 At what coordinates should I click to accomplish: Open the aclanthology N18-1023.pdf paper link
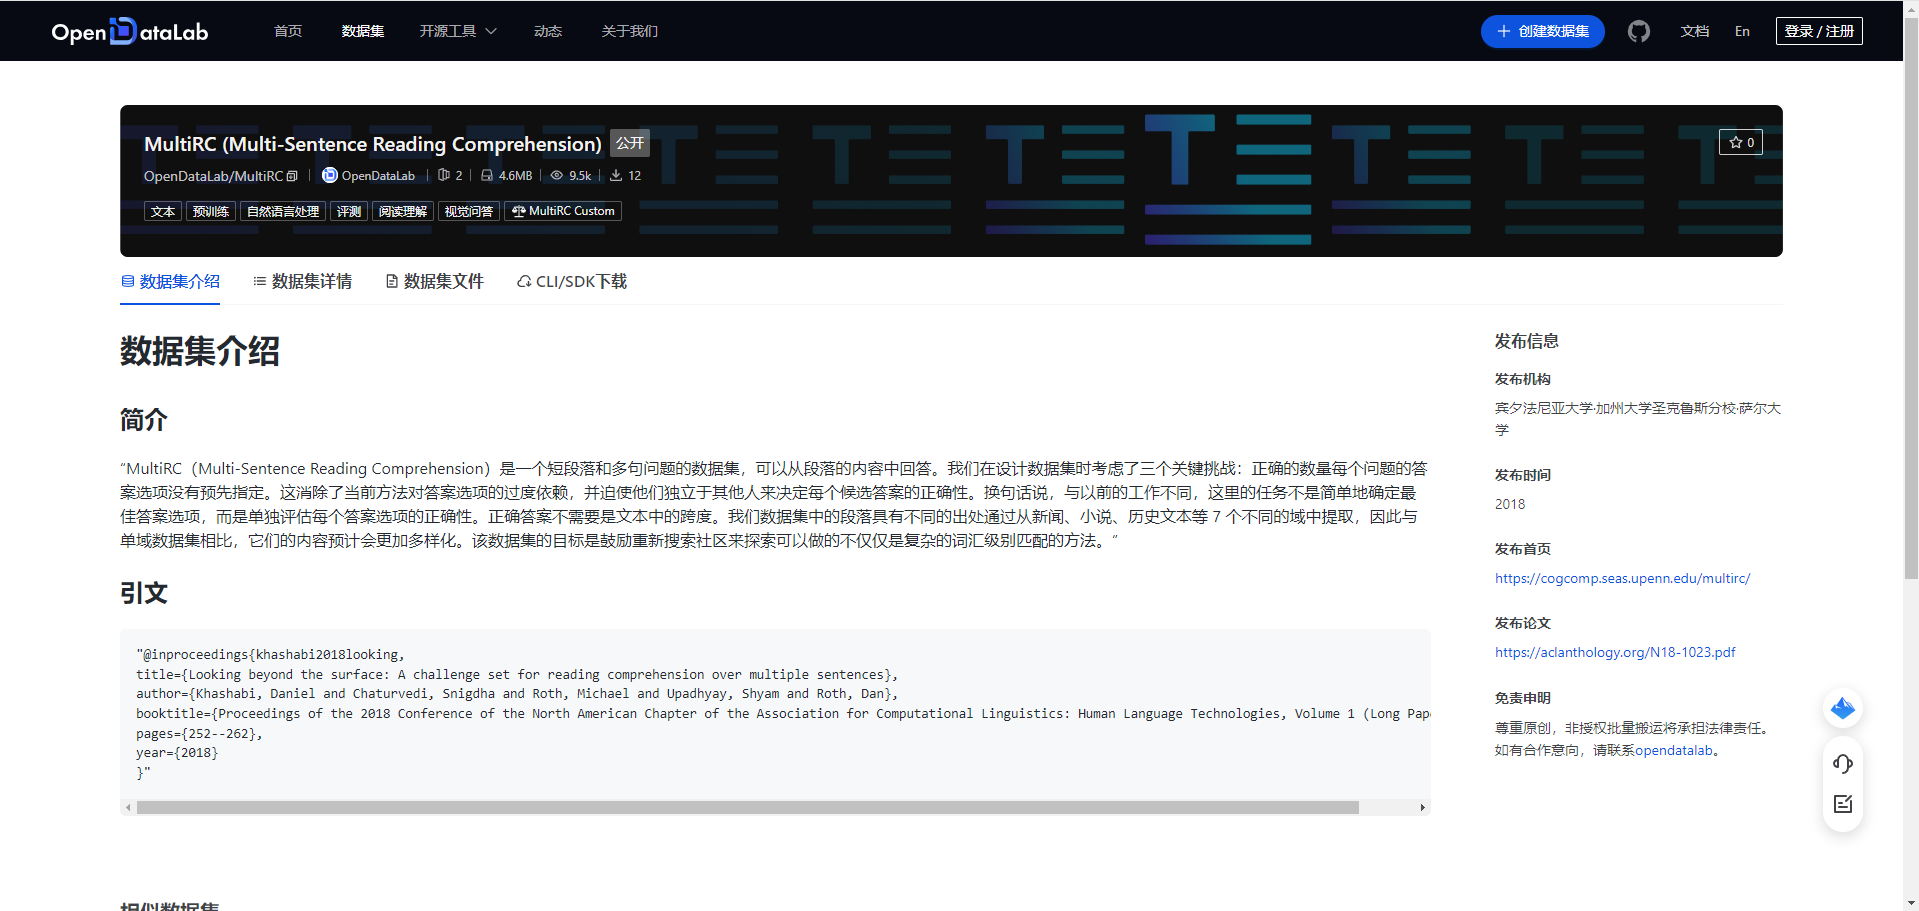coord(1615,652)
